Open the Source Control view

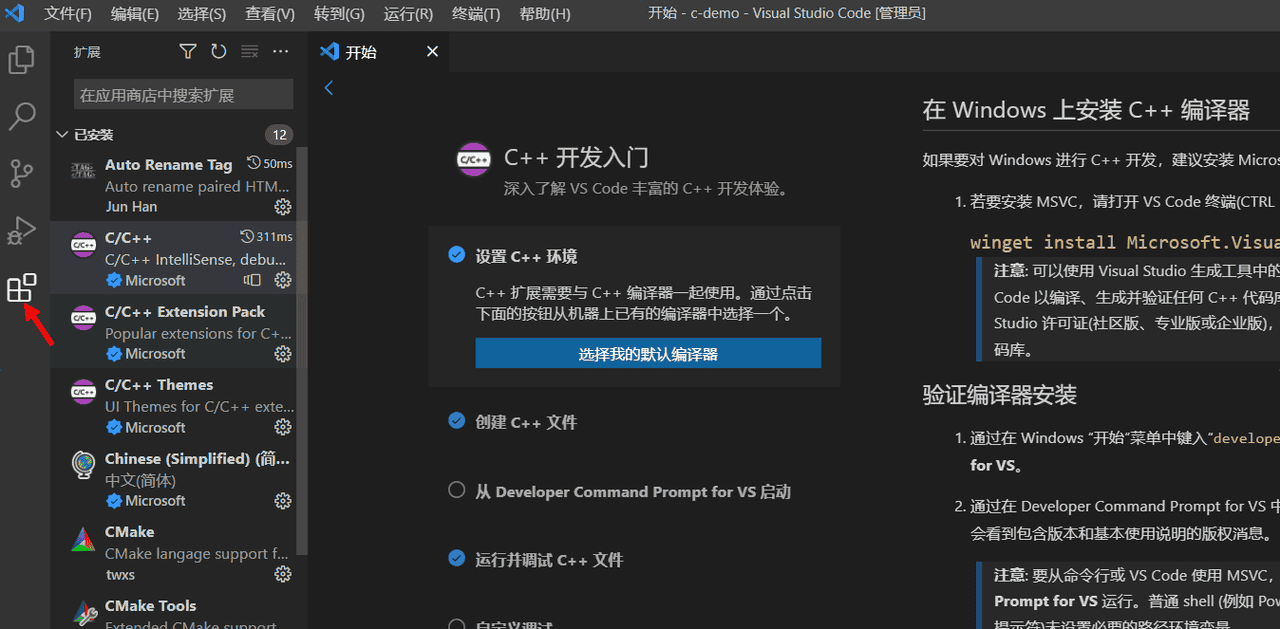tap(21, 173)
